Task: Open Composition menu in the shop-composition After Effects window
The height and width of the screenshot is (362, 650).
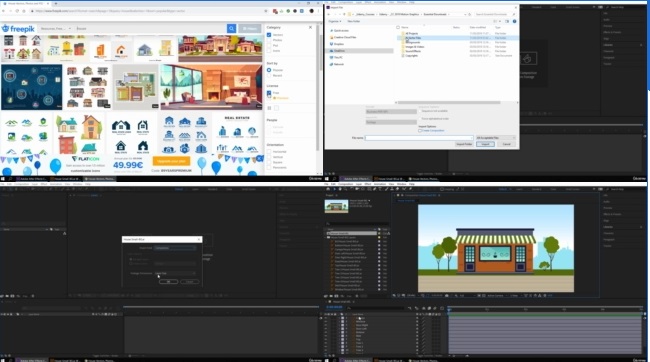Action: [x=346, y=184]
